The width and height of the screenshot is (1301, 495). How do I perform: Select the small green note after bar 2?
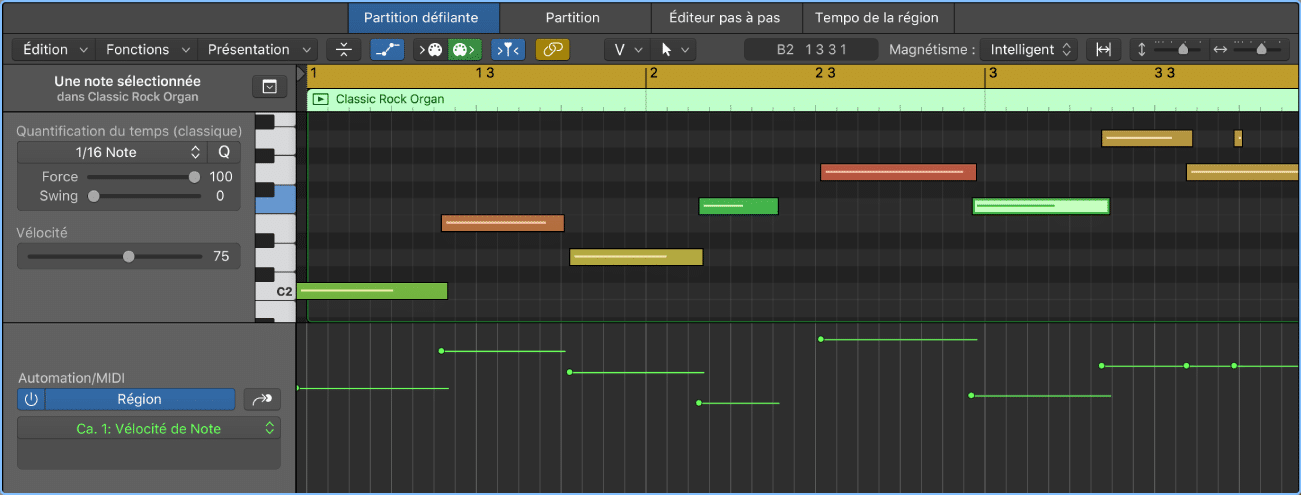(x=738, y=206)
